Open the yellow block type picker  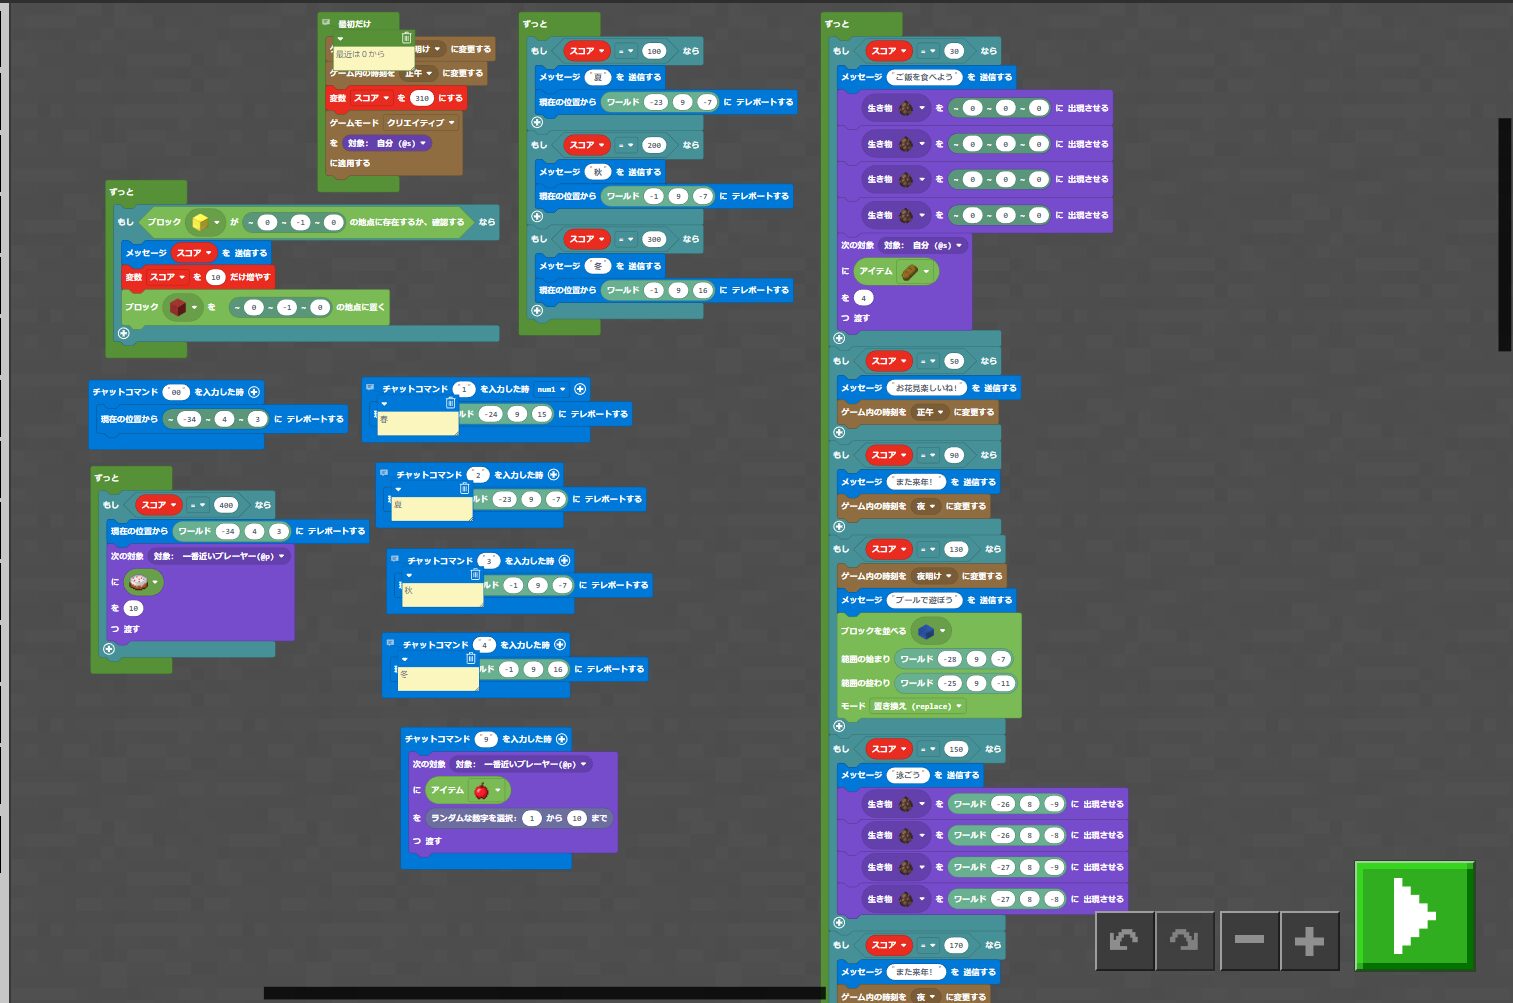pos(217,222)
